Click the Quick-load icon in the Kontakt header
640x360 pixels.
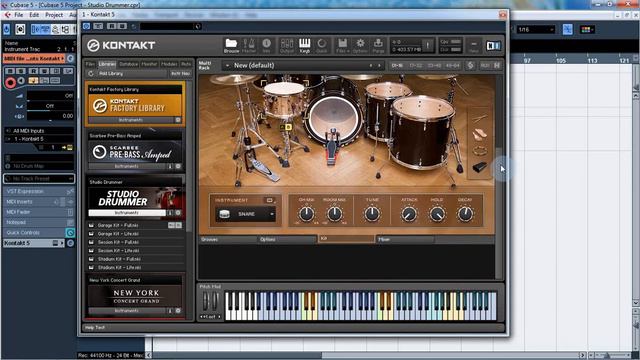322,45
